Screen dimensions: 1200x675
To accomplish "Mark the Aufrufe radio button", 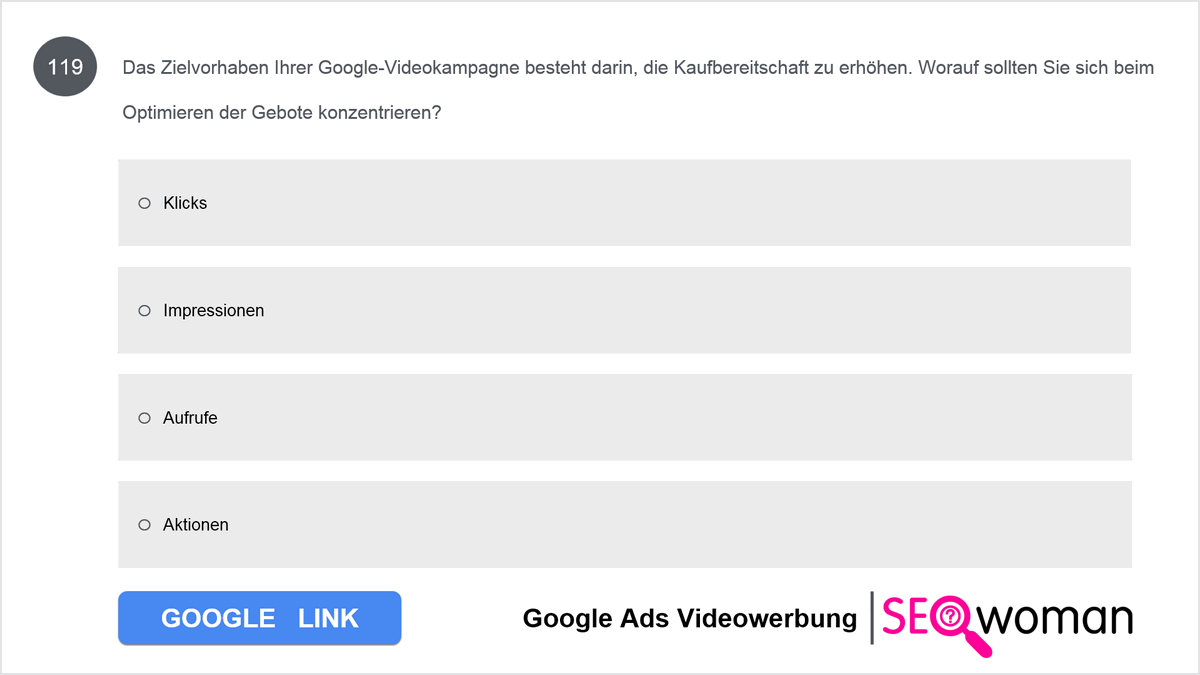I will pos(144,418).
